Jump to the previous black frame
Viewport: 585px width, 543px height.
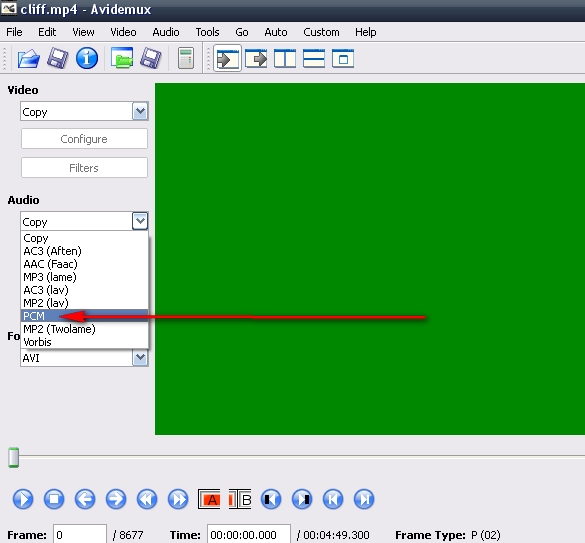click(x=271, y=499)
